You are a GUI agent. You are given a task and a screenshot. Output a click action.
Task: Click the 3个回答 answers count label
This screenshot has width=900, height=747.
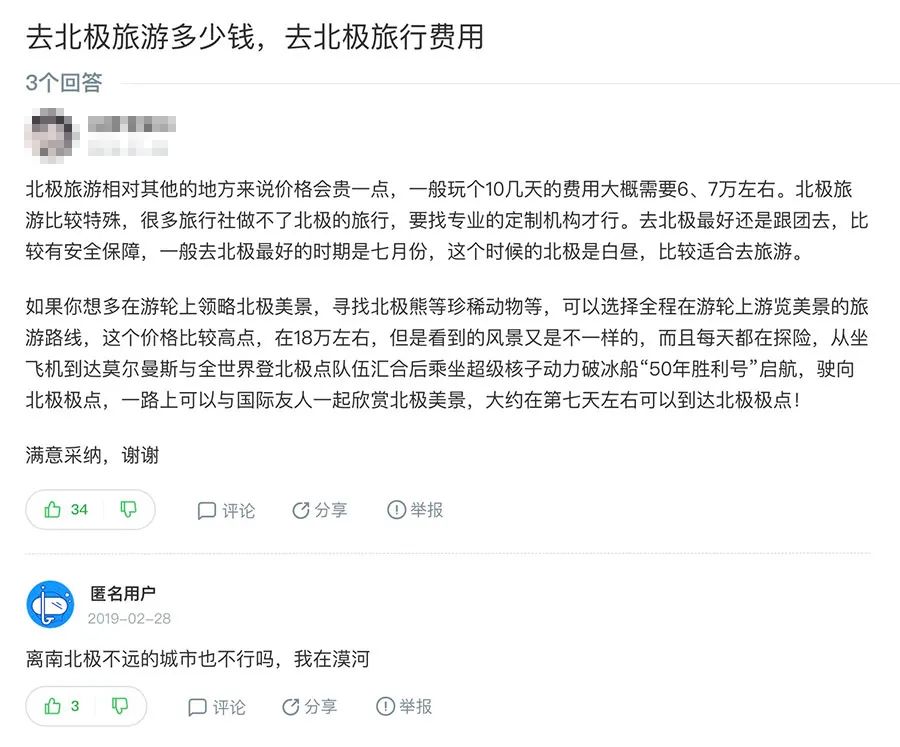[x=64, y=83]
